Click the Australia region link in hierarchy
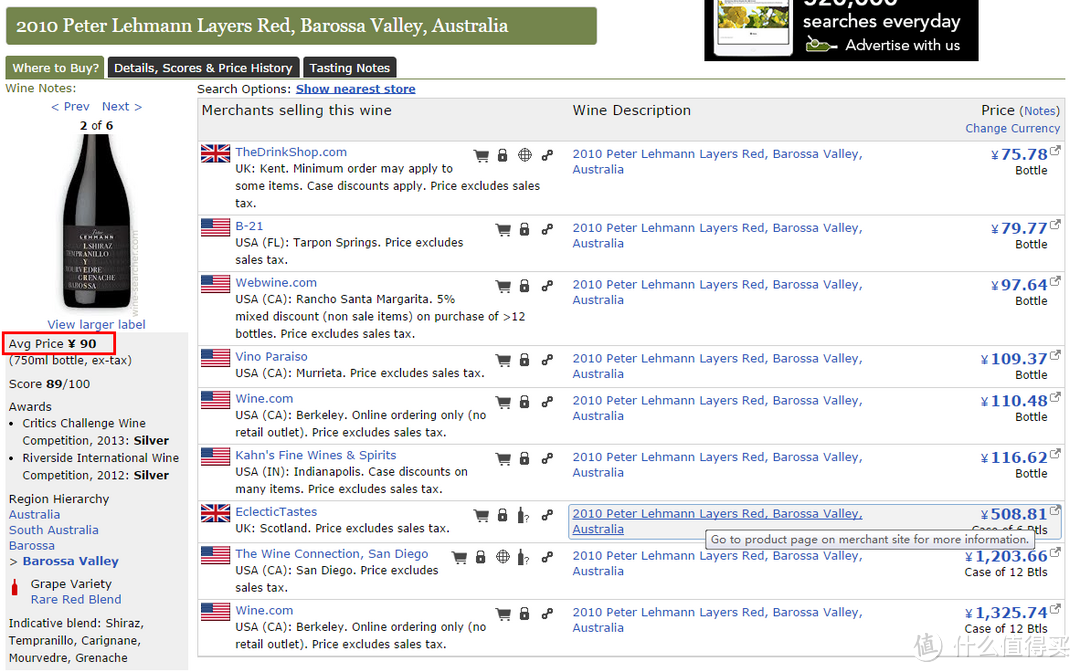 [34, 514]
